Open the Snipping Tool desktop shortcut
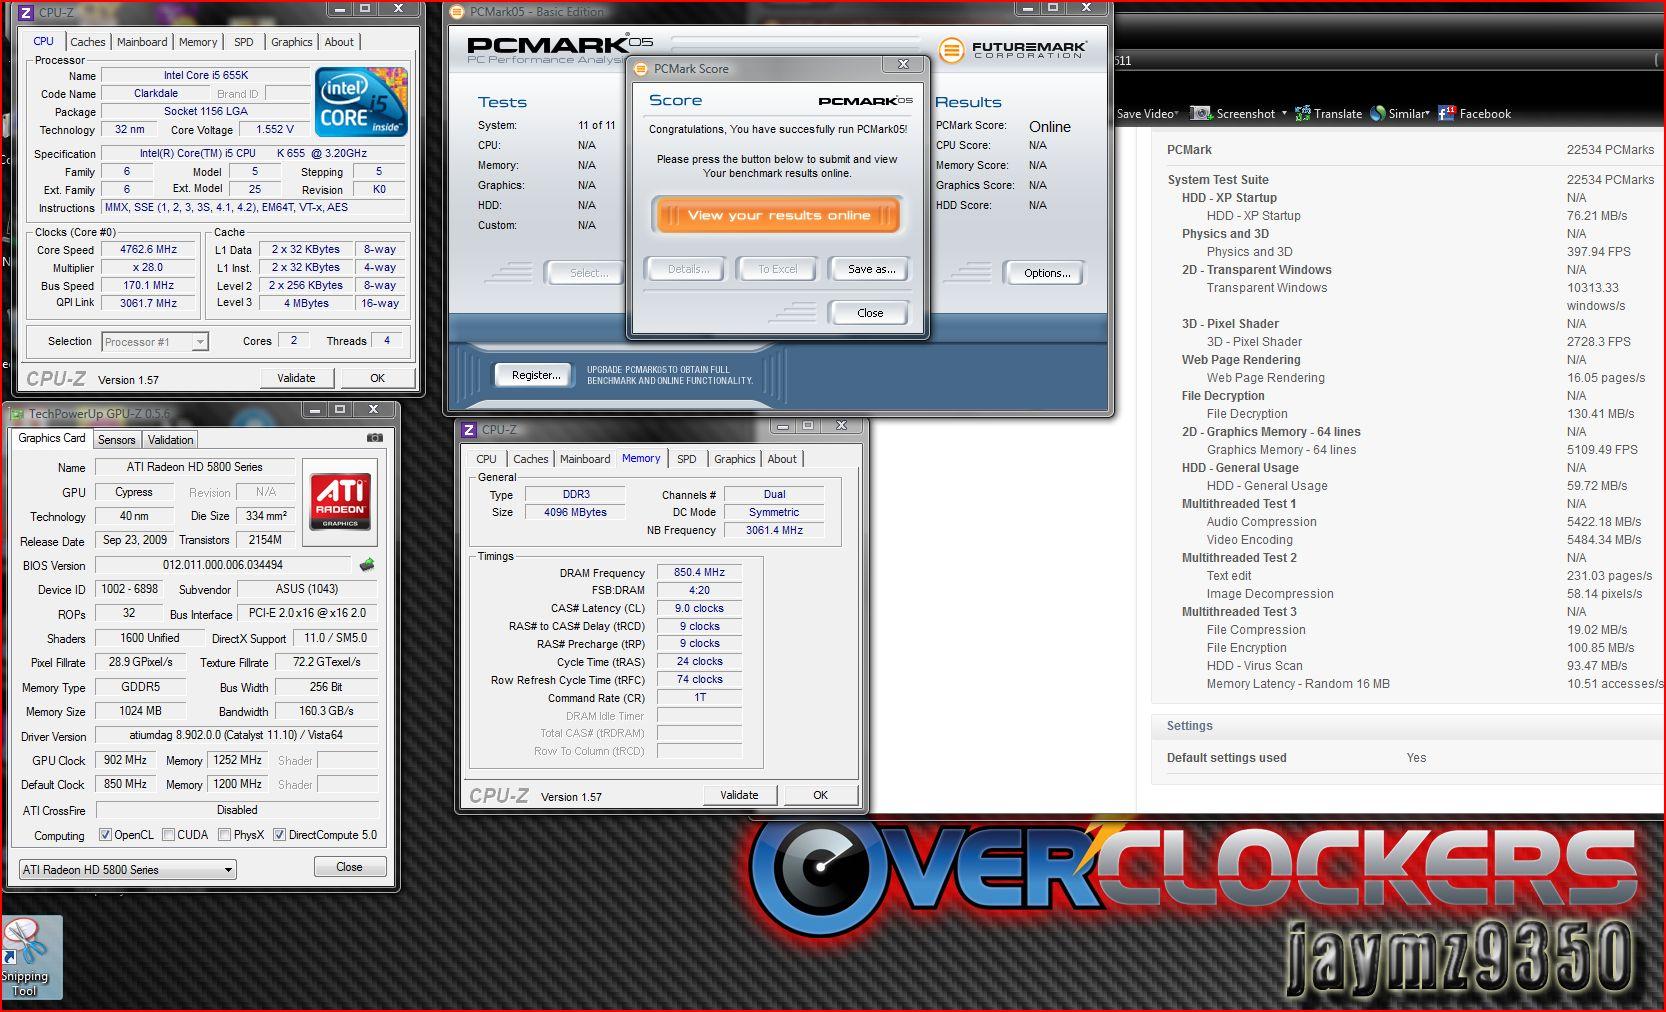1666x1012 pixels. point(25,958)
